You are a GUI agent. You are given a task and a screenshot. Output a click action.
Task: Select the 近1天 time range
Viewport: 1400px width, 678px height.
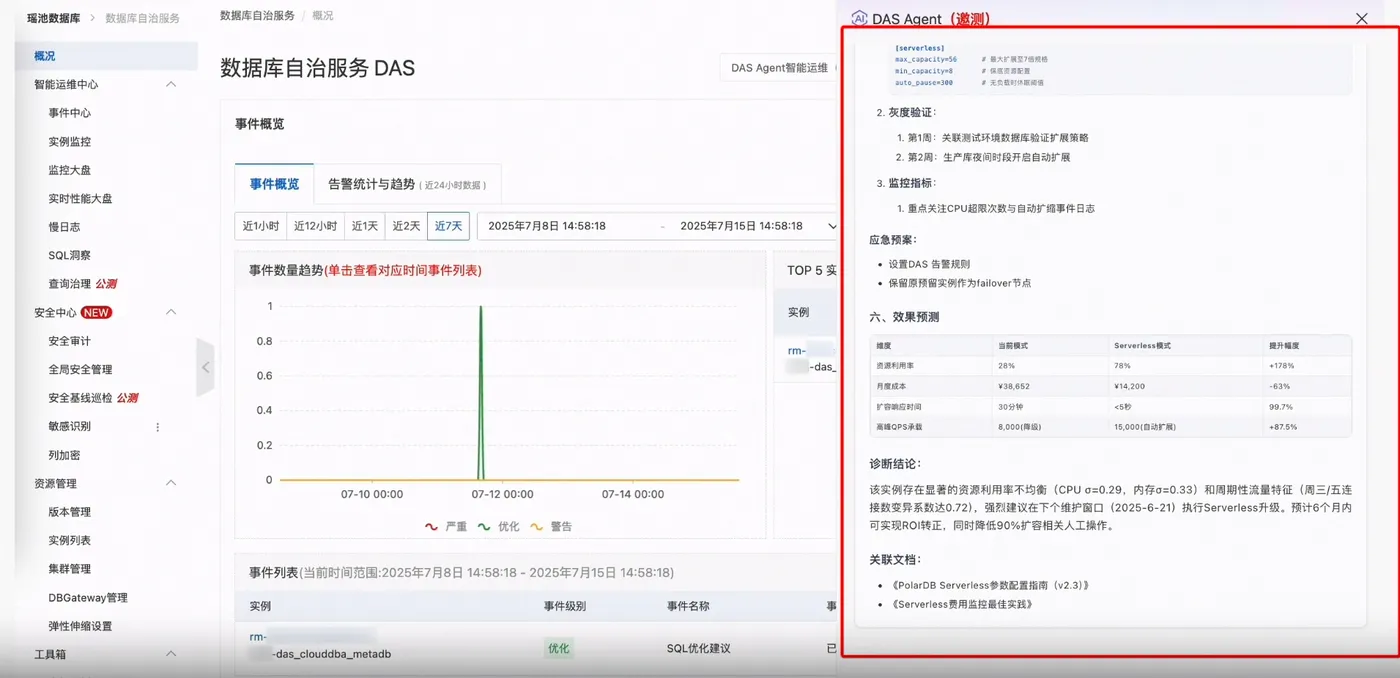[365, 226]
